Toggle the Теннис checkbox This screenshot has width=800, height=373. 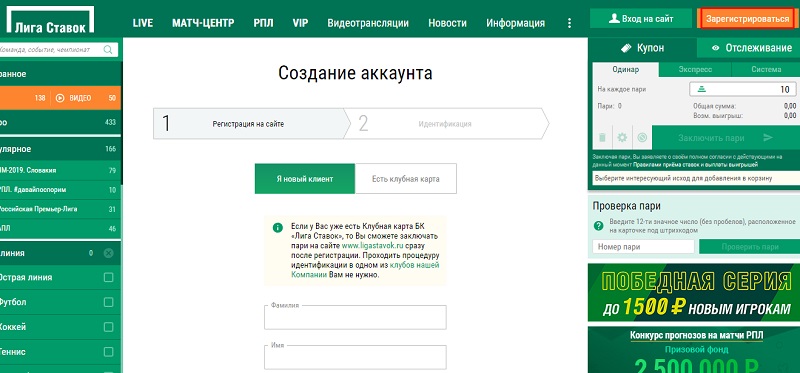pyautogui.click(x=108, y=352)
